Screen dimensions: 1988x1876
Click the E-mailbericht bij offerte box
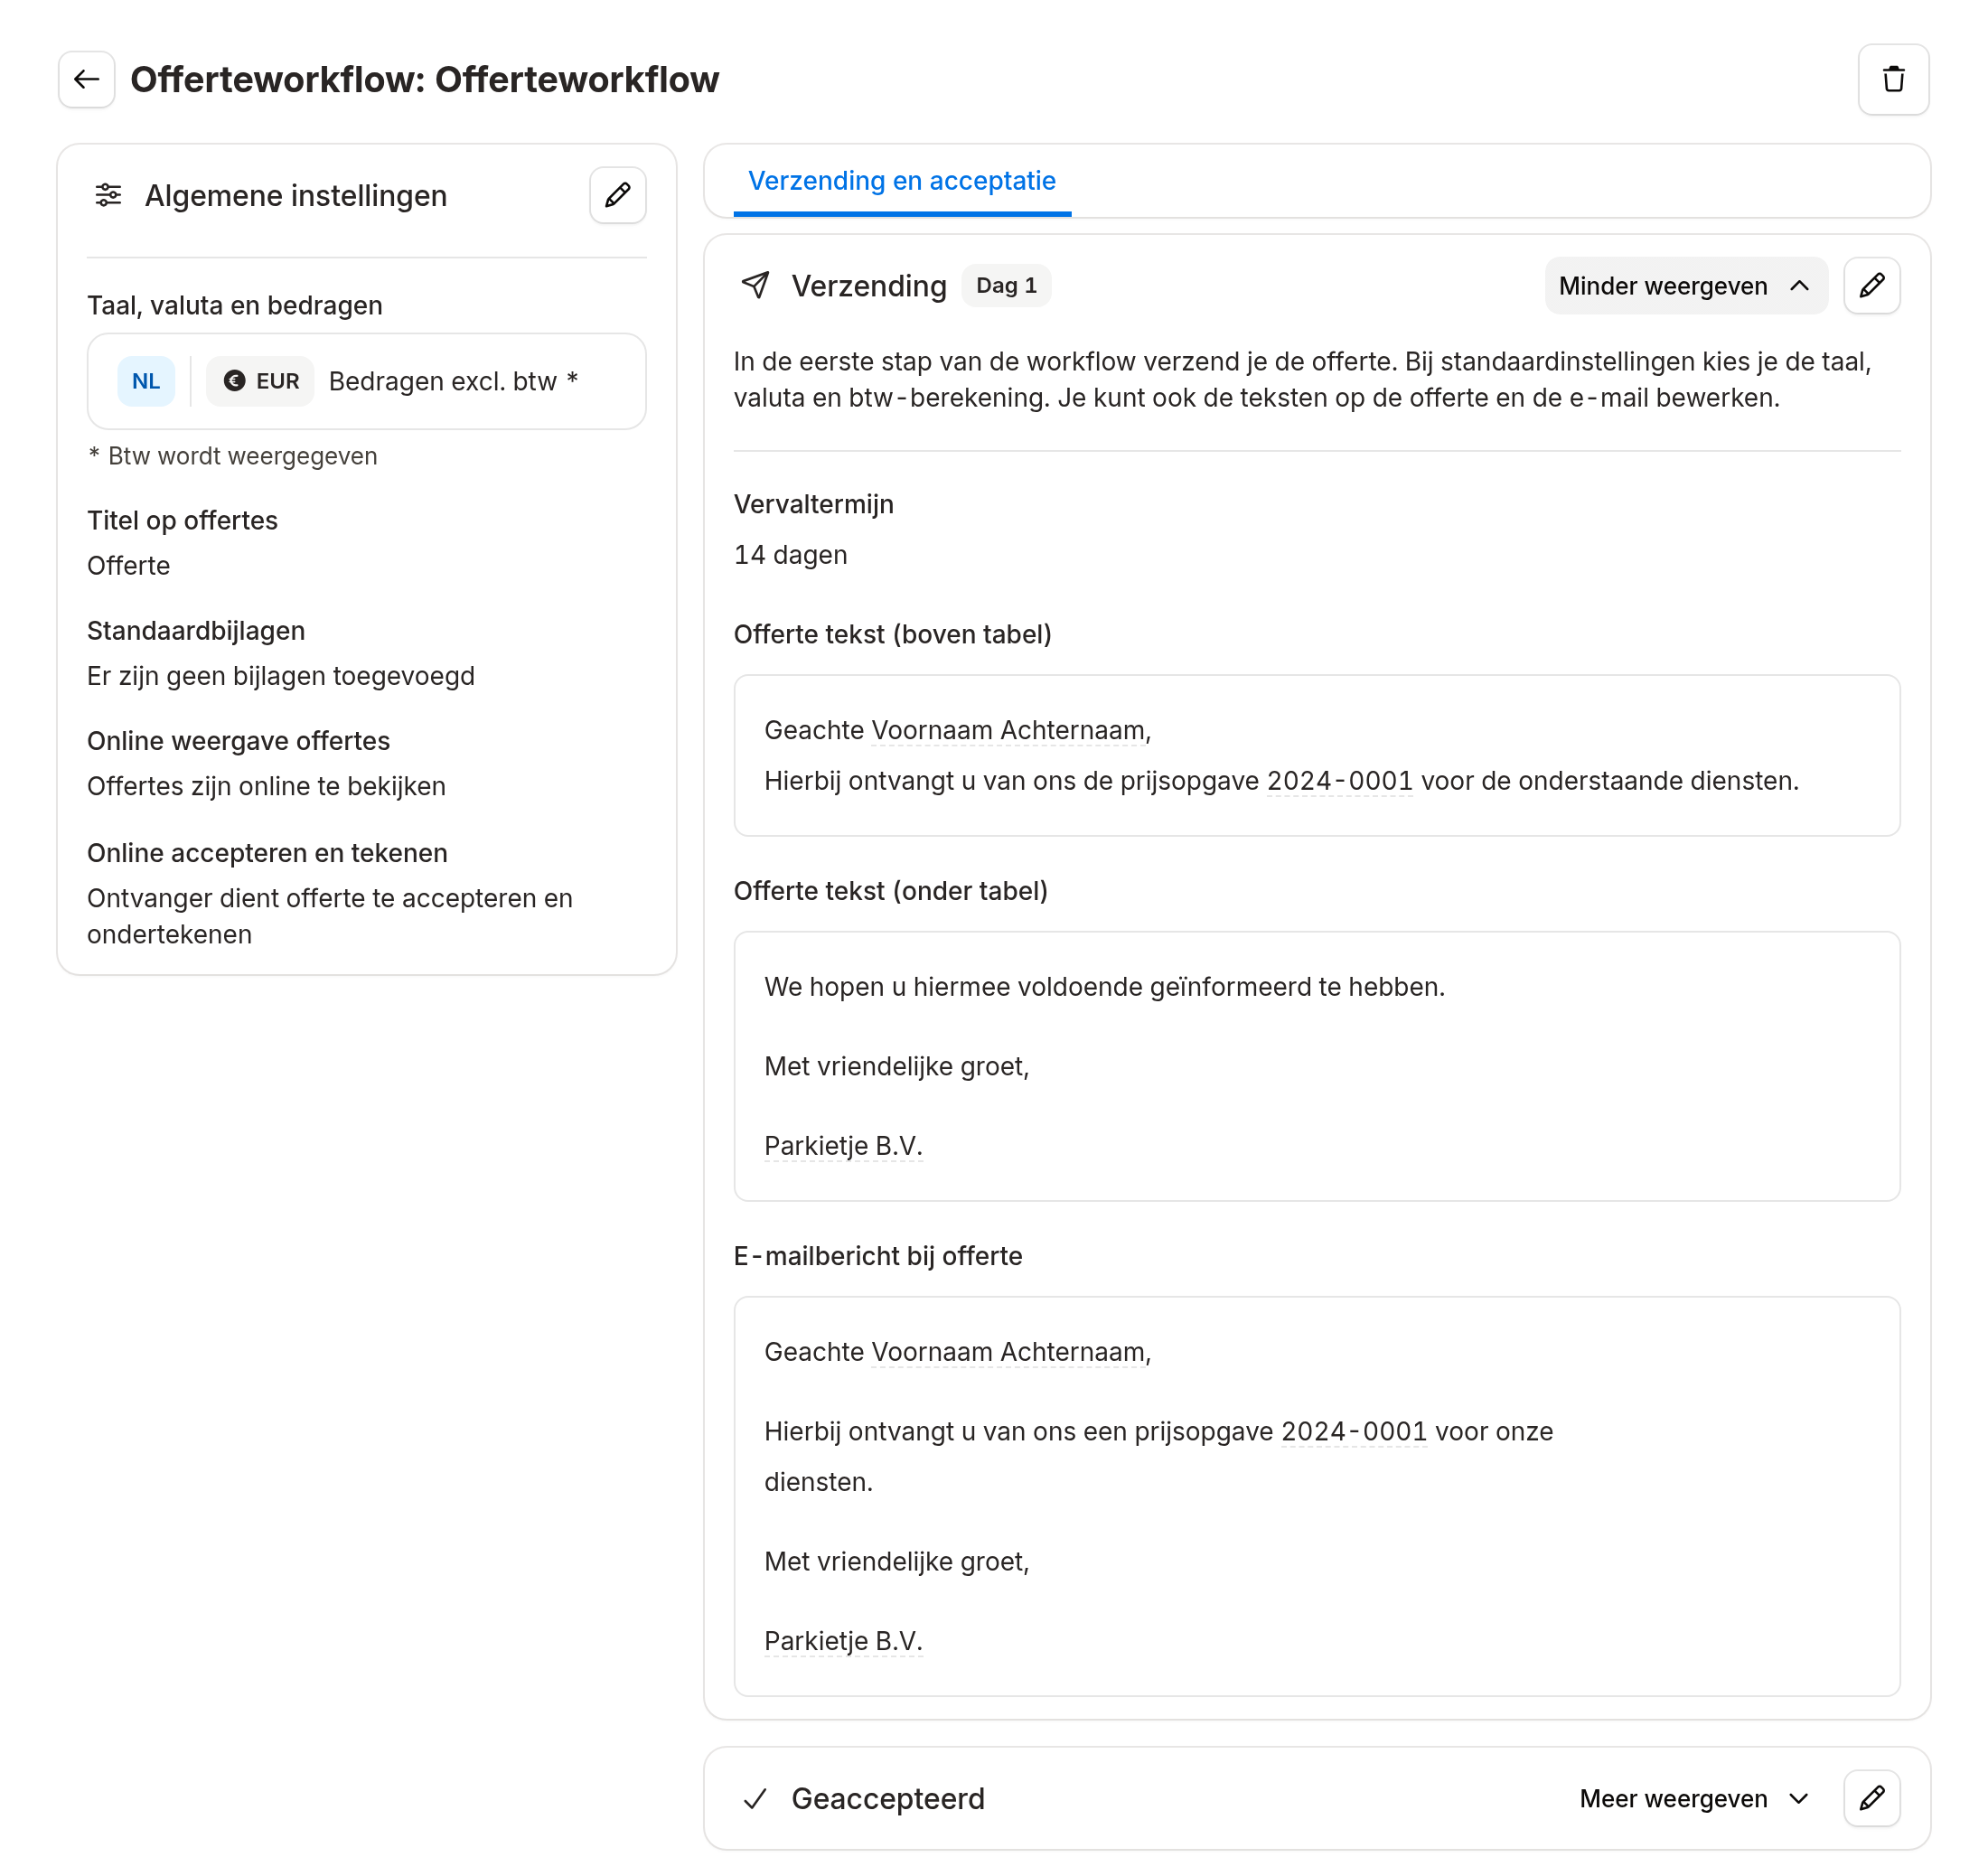1316,1496
